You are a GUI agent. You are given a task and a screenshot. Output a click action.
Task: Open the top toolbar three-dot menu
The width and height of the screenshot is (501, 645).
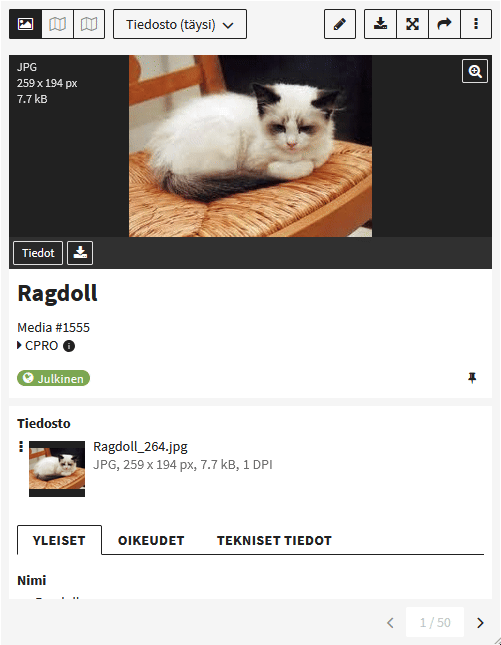click(x=476, y=24)
